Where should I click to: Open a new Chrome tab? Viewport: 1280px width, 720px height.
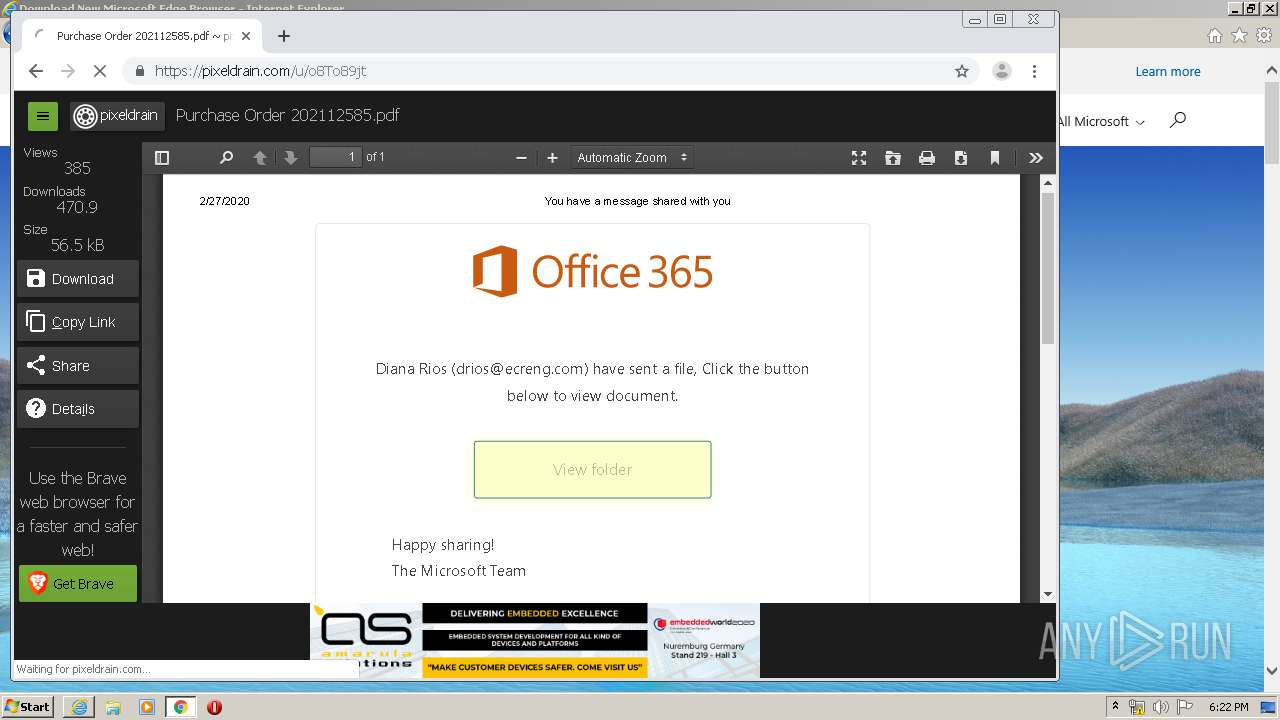click(x=284, y=36)
